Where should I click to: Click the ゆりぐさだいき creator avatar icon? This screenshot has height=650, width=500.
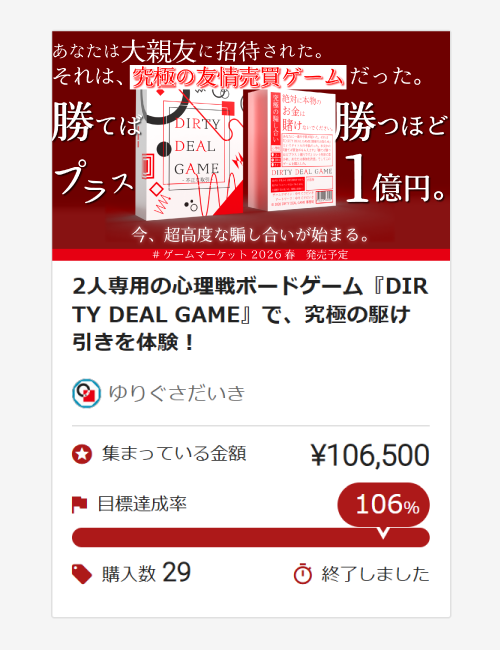(86, 393)
